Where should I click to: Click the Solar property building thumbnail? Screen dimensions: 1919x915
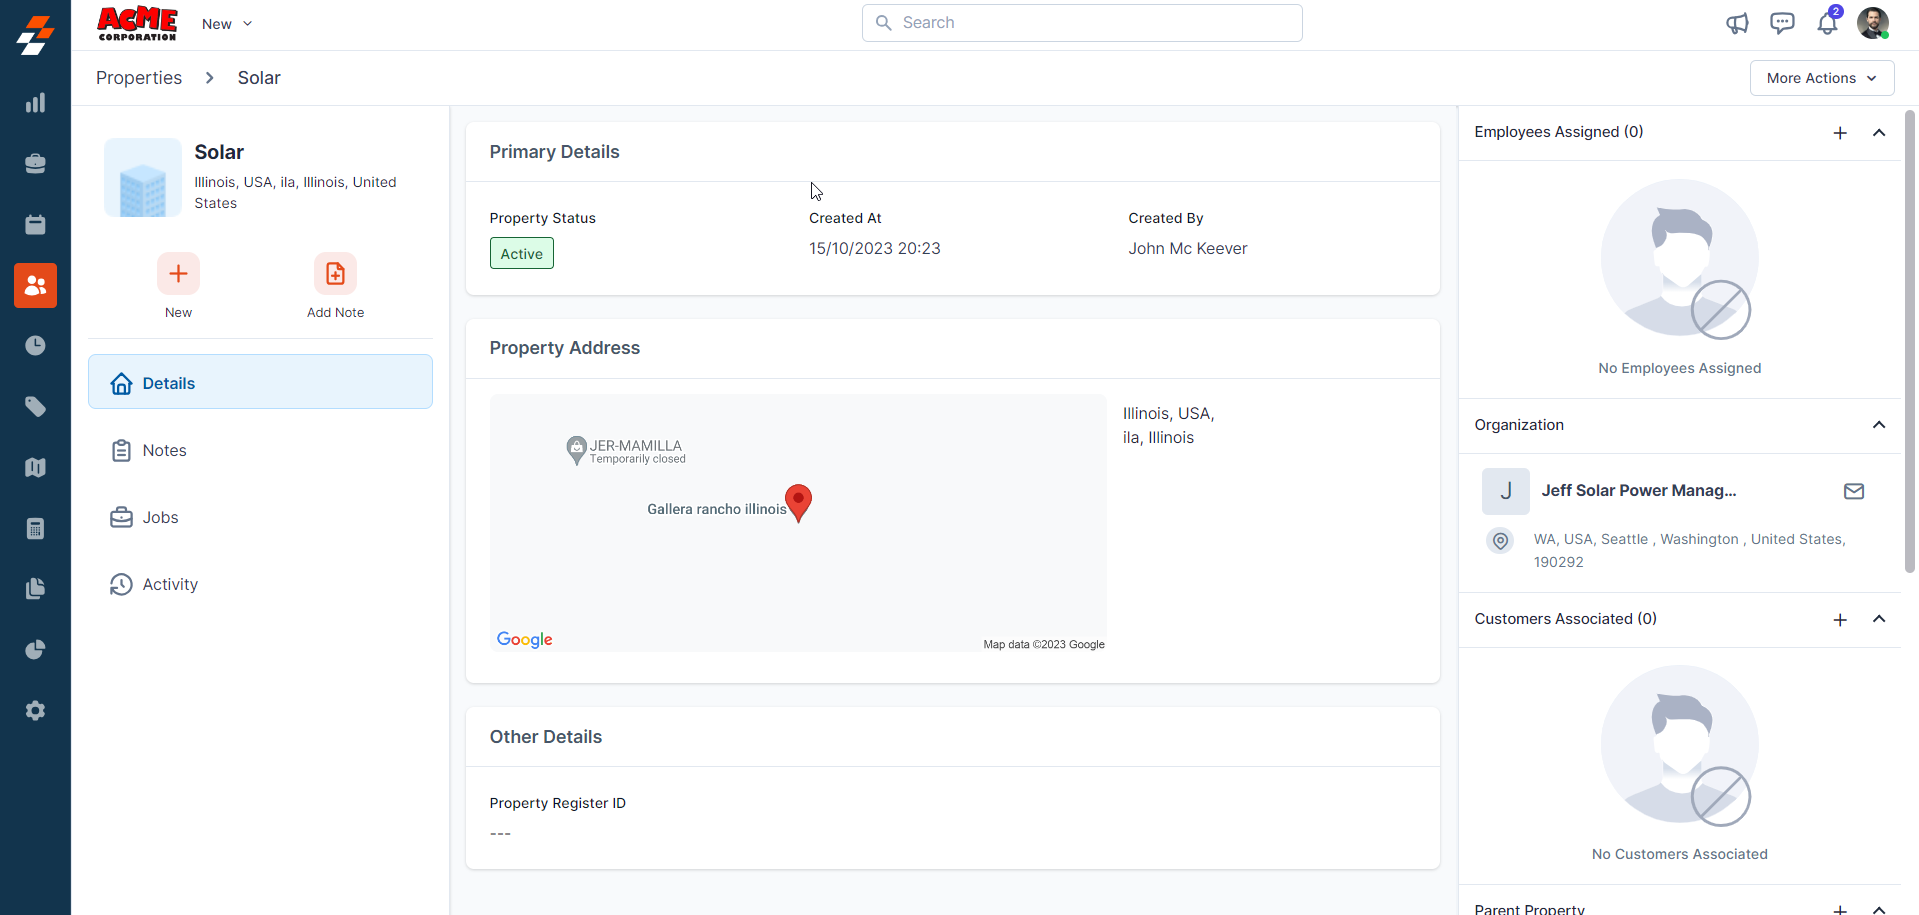[x=143, y=178]
